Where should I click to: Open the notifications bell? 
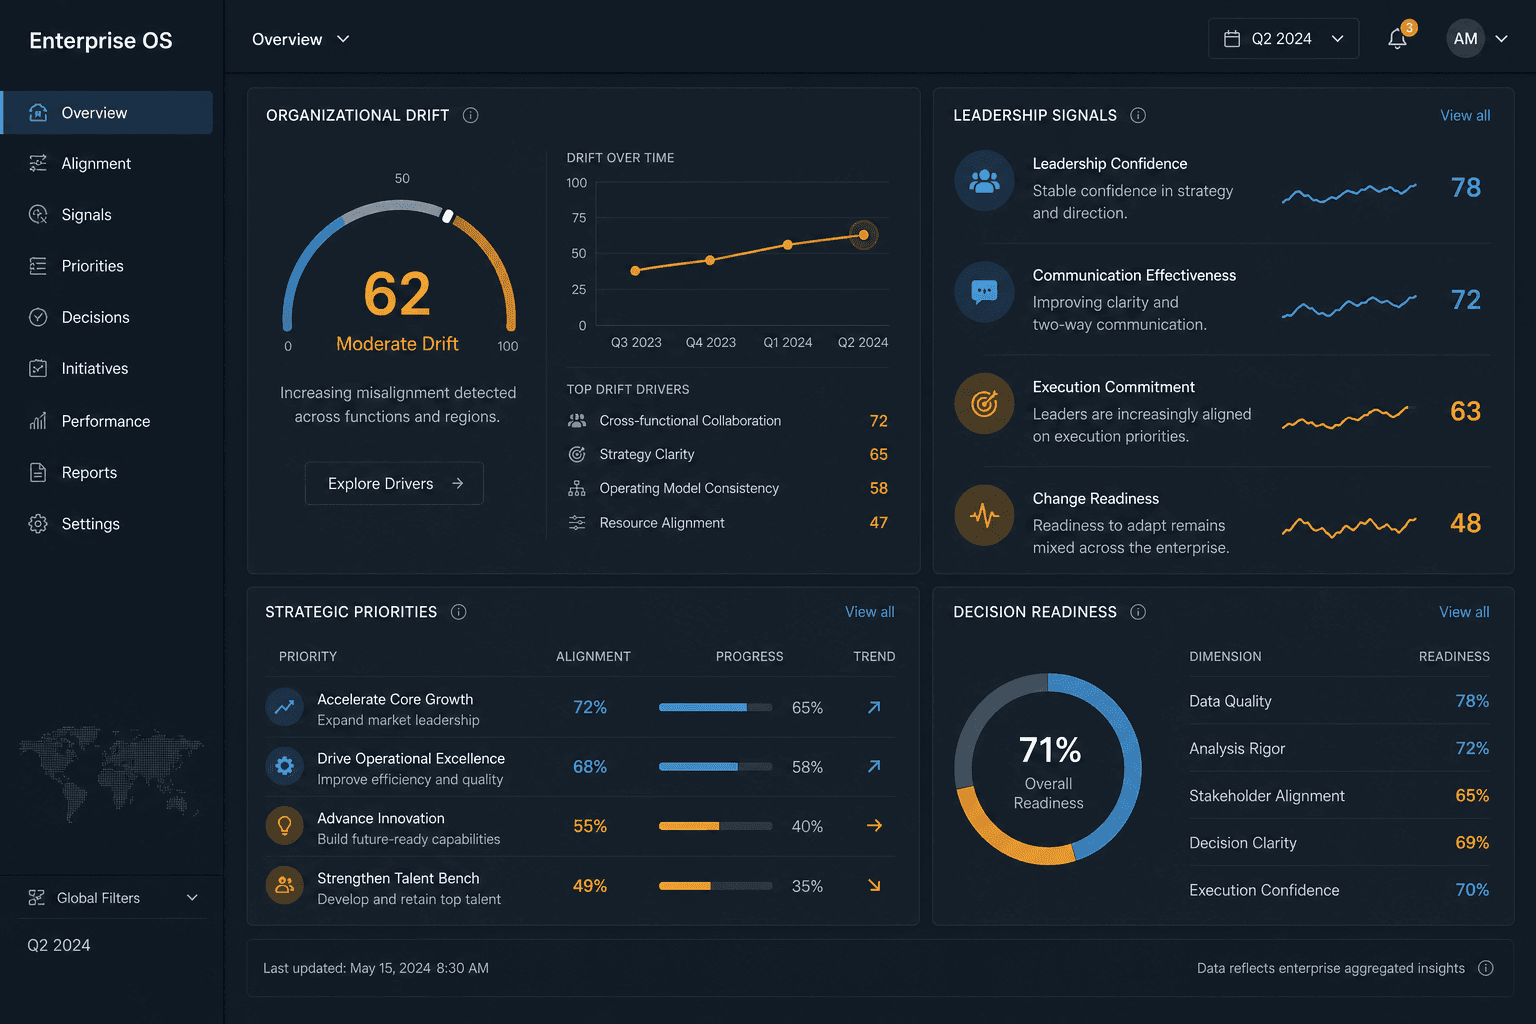pos(1398,39)
